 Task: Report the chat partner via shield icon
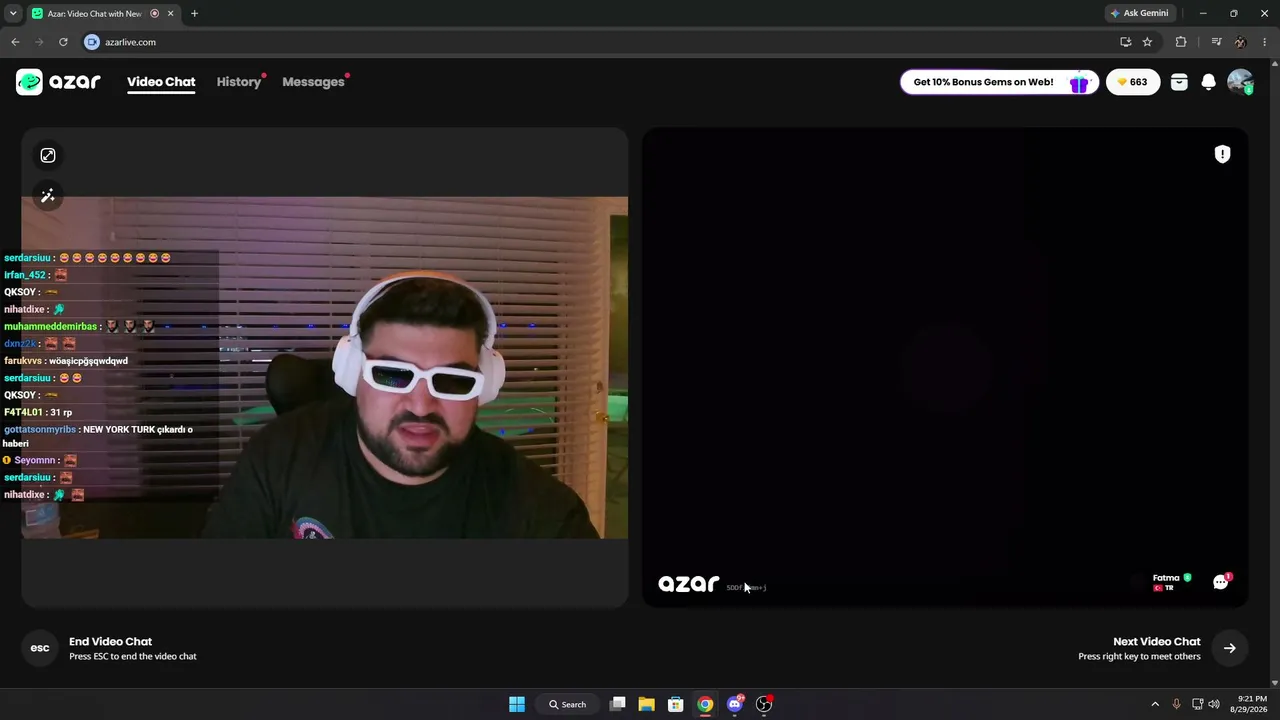point(1222,154)
